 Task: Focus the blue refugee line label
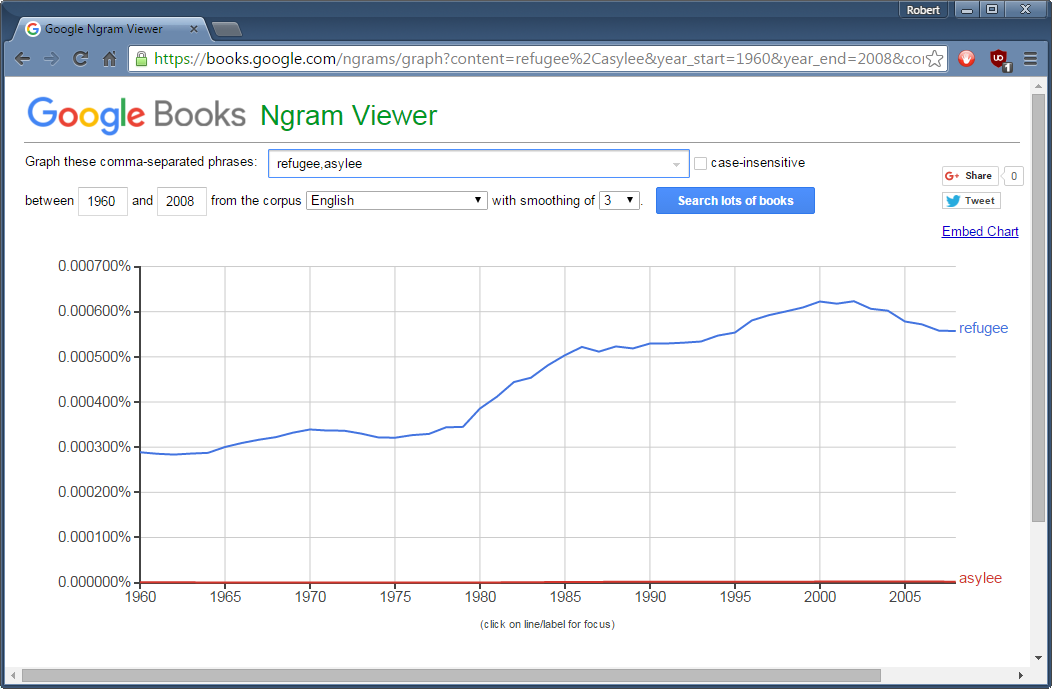tap(983, 328)
